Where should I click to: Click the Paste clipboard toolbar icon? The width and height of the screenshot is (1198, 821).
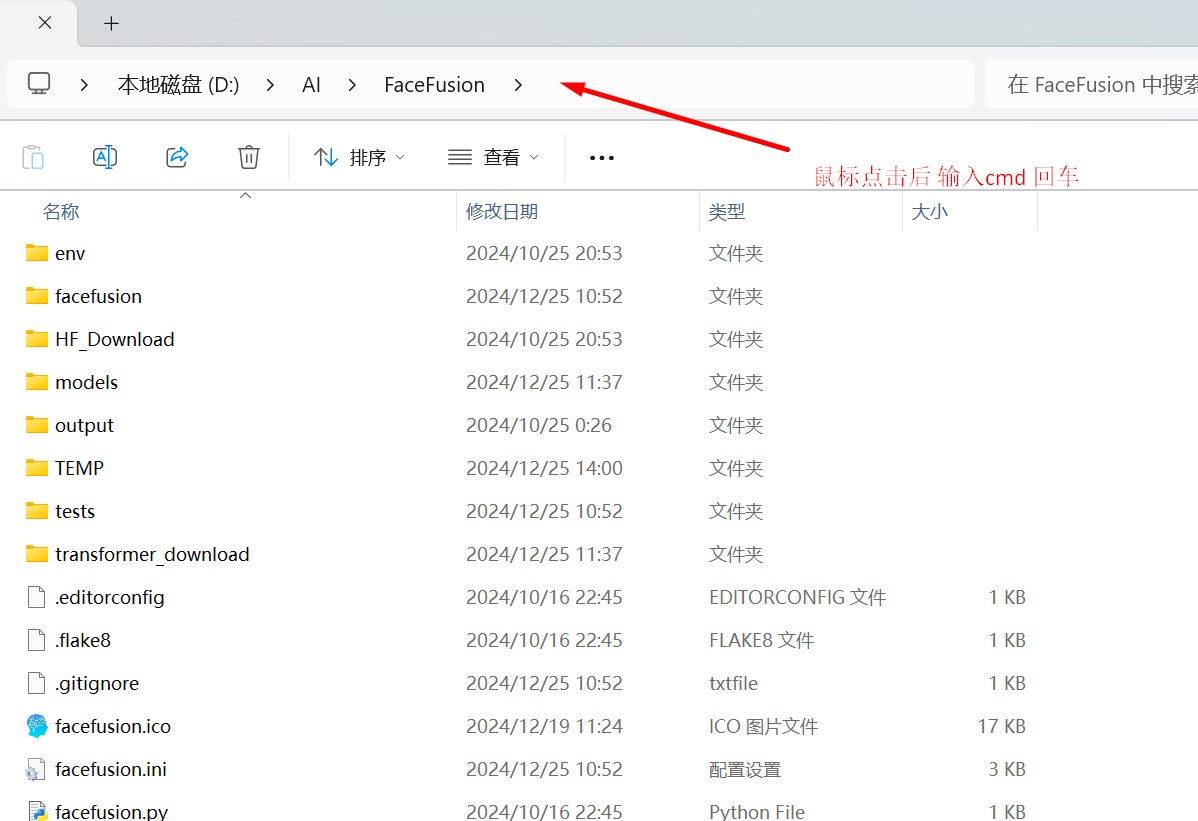[33, 157]
